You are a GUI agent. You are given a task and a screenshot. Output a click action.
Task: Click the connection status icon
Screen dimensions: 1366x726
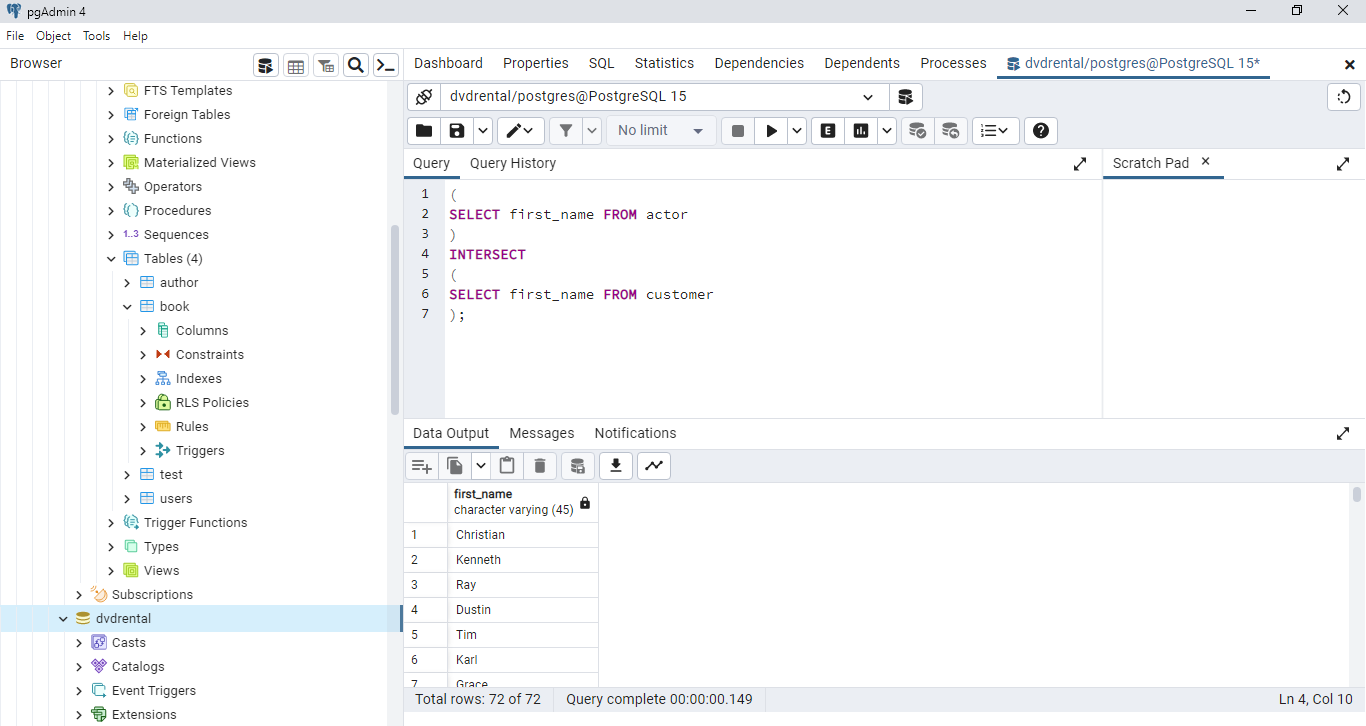pyautogui.click(x=424, y=97)
